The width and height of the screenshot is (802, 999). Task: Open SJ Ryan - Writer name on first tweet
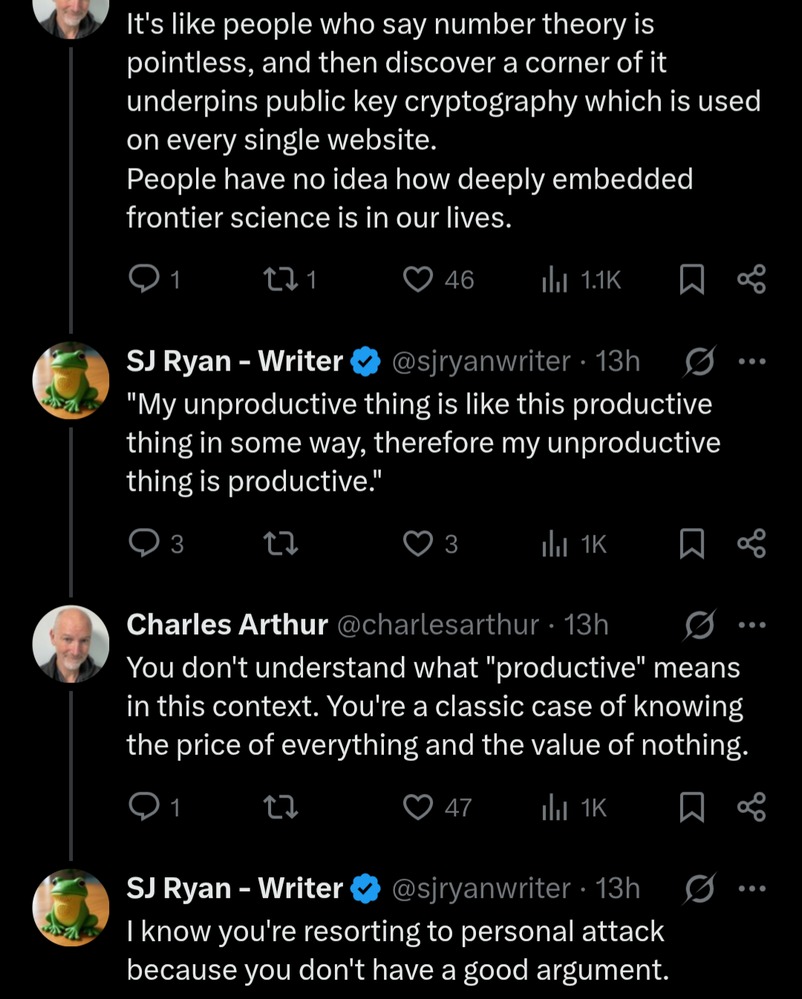tap(234, 361)
